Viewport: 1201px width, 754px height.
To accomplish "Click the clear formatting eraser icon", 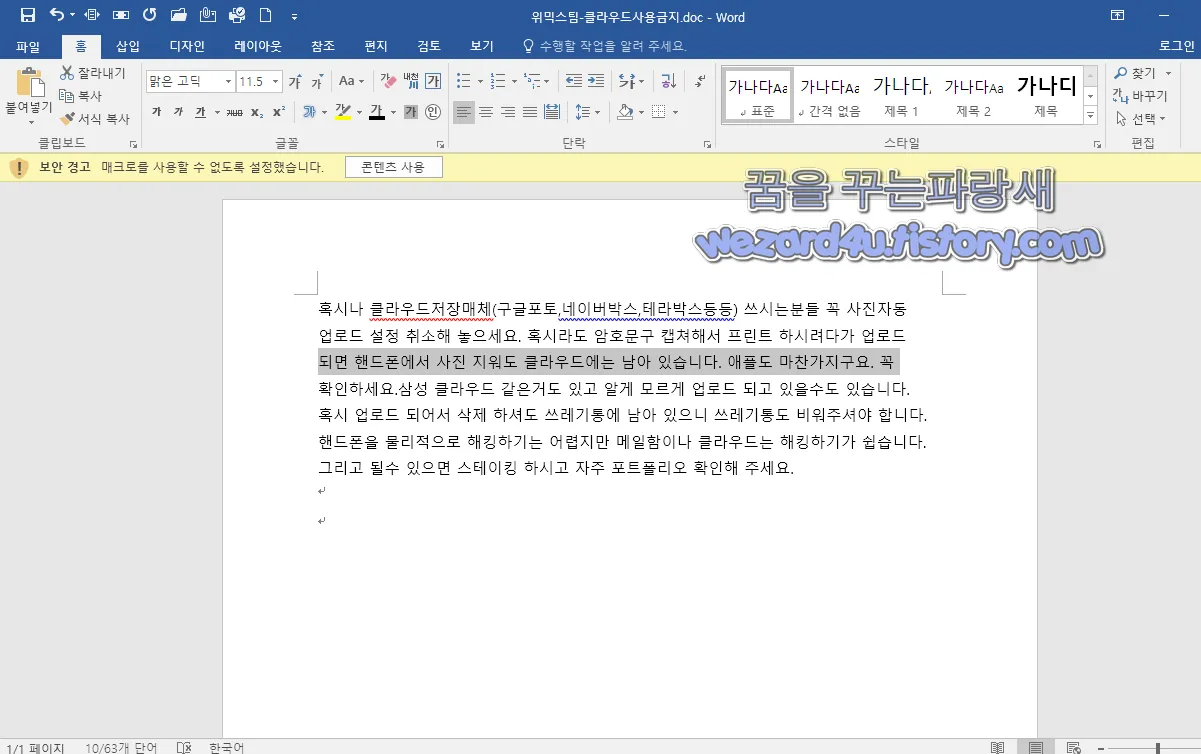I will click(x=389, y=81).
